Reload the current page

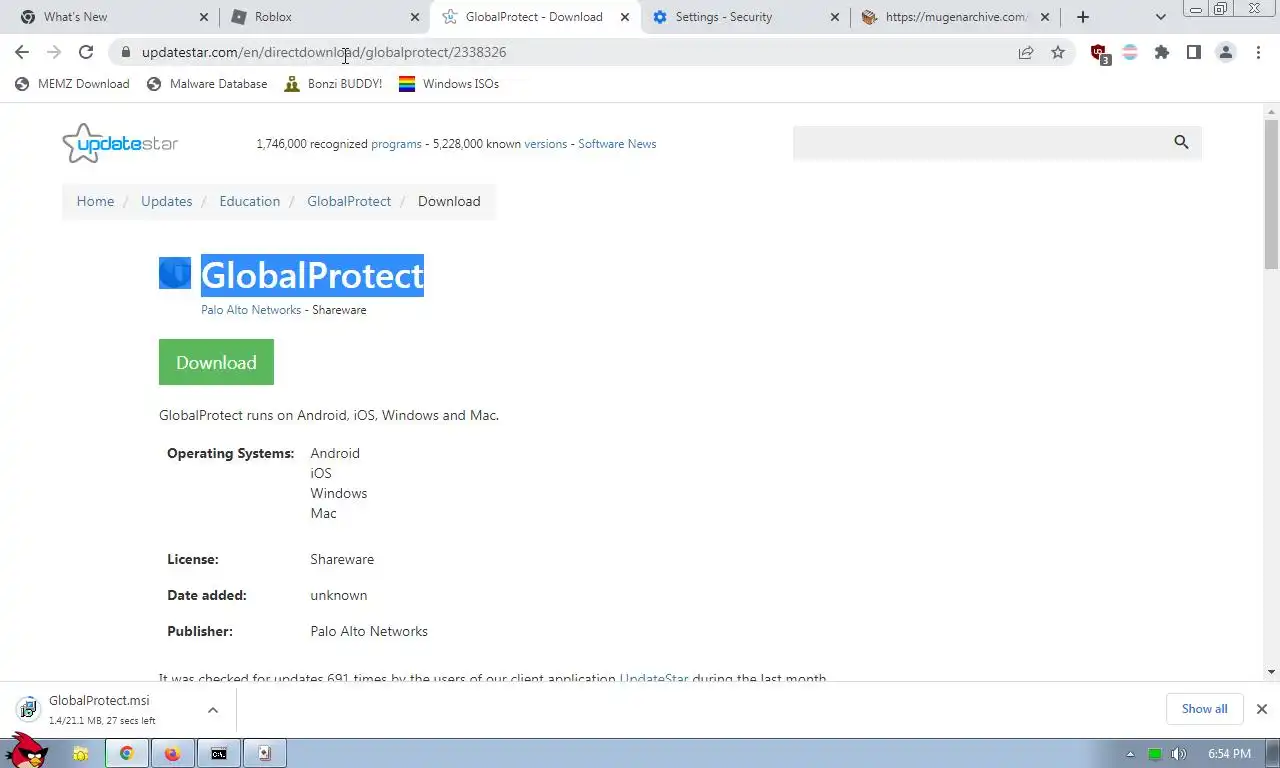(86, 52)
